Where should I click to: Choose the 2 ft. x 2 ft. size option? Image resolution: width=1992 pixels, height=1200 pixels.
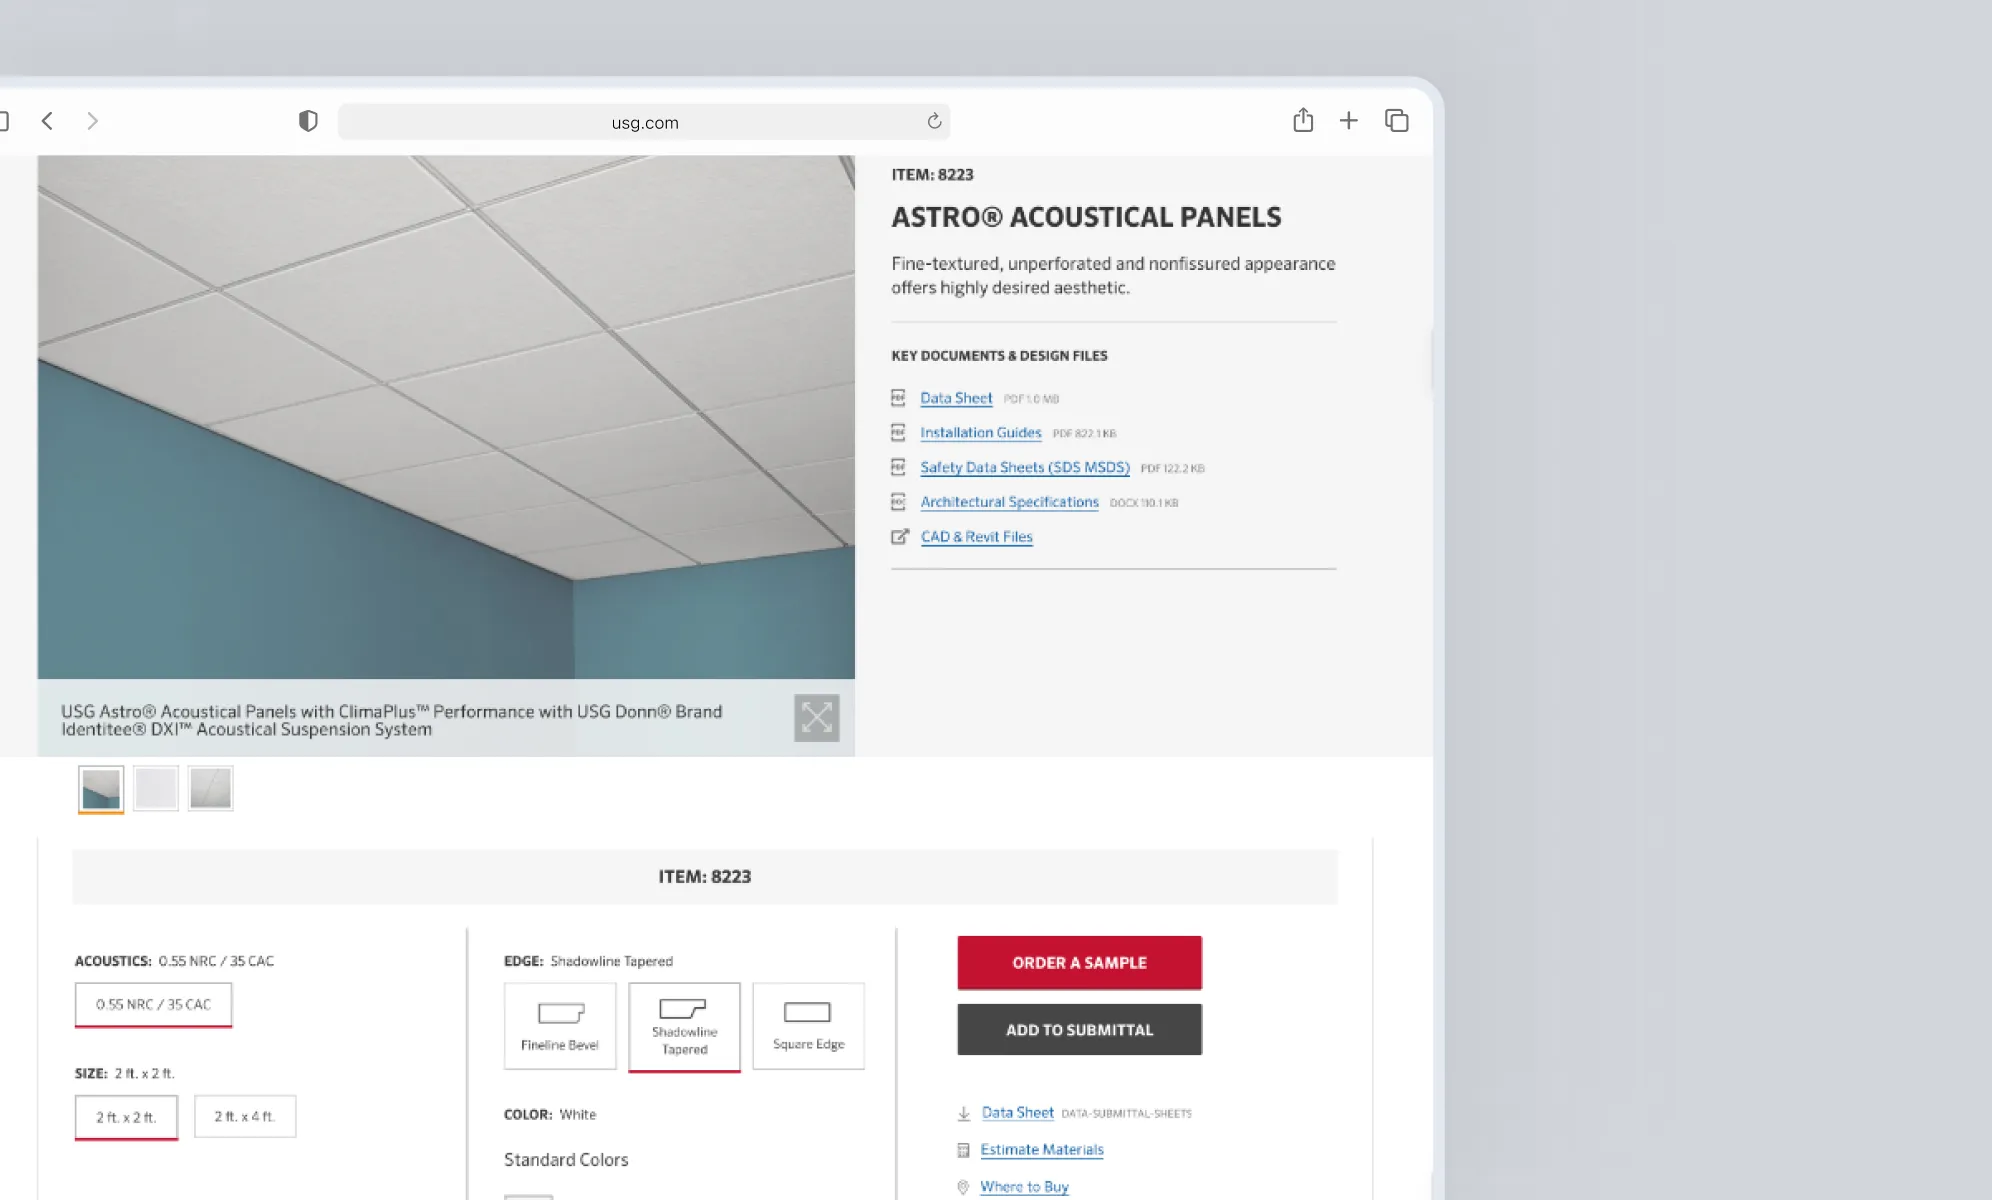click(126, 1117)
